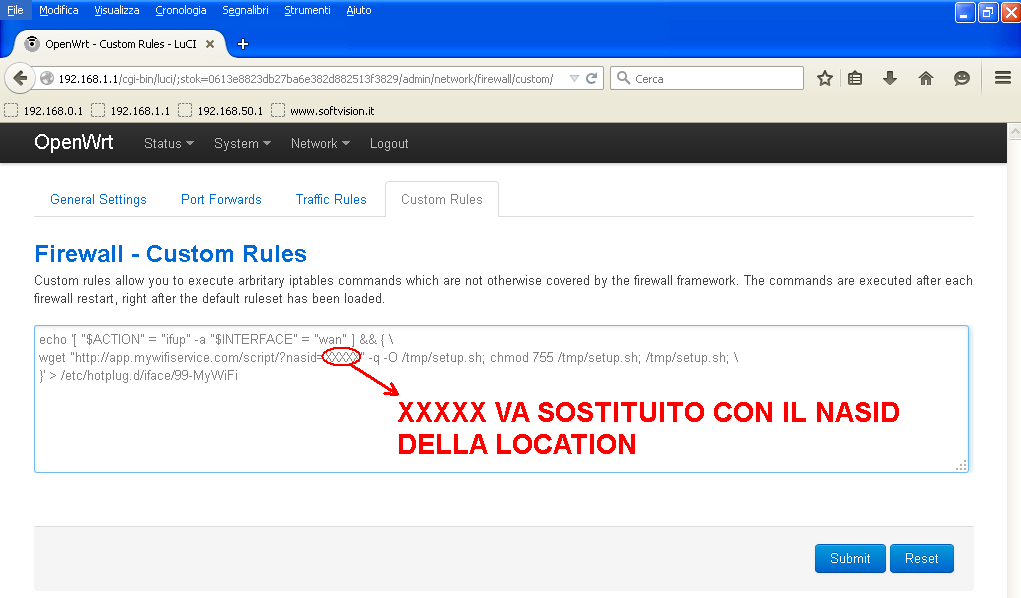This screenshot has width=1021, height=598.
Task: Reload the page with the refresh icon
Action: coord(592,79)
